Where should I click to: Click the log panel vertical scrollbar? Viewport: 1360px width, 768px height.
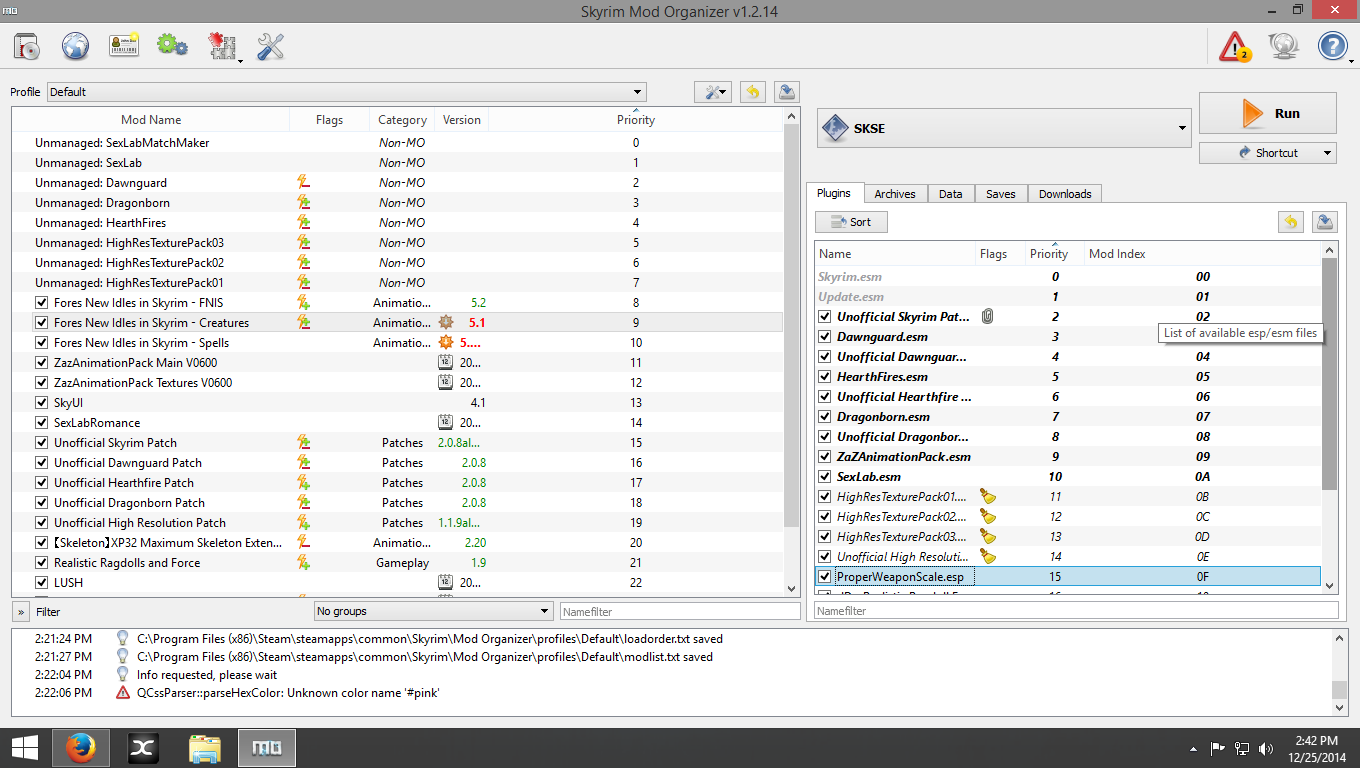point(1340,672)
